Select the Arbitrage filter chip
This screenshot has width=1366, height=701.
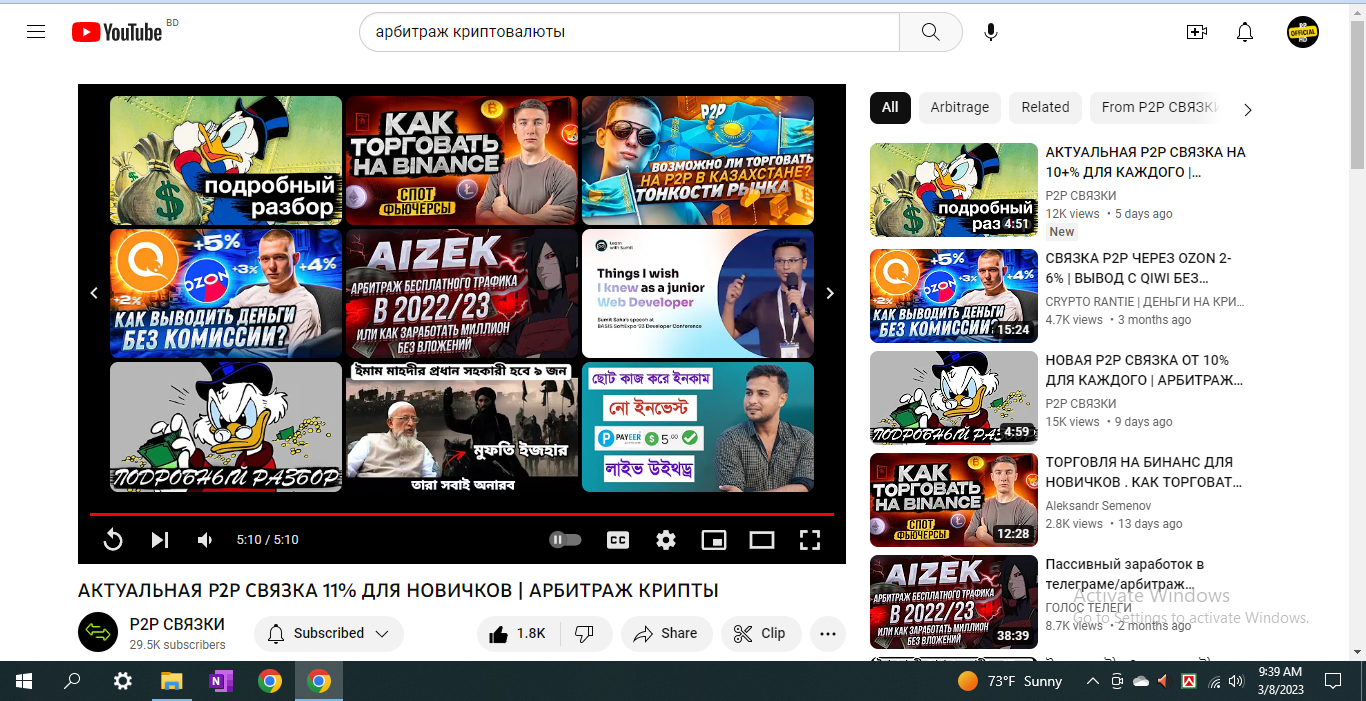[959, 107]
